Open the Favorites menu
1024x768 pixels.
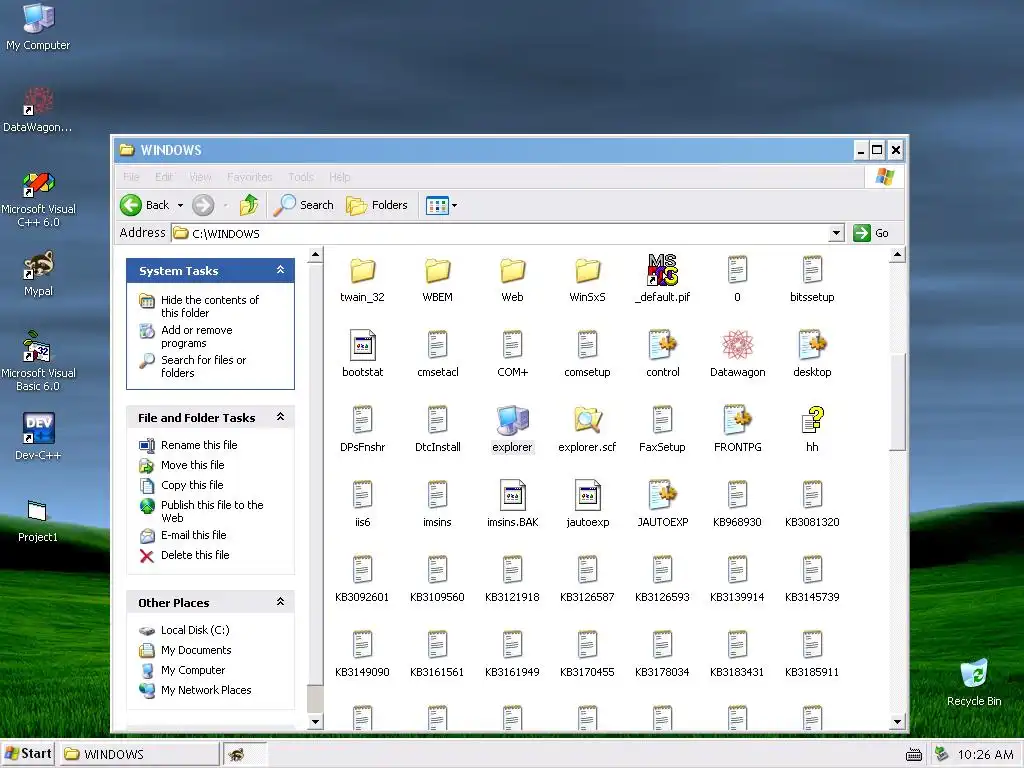click(x=249, y=177)
